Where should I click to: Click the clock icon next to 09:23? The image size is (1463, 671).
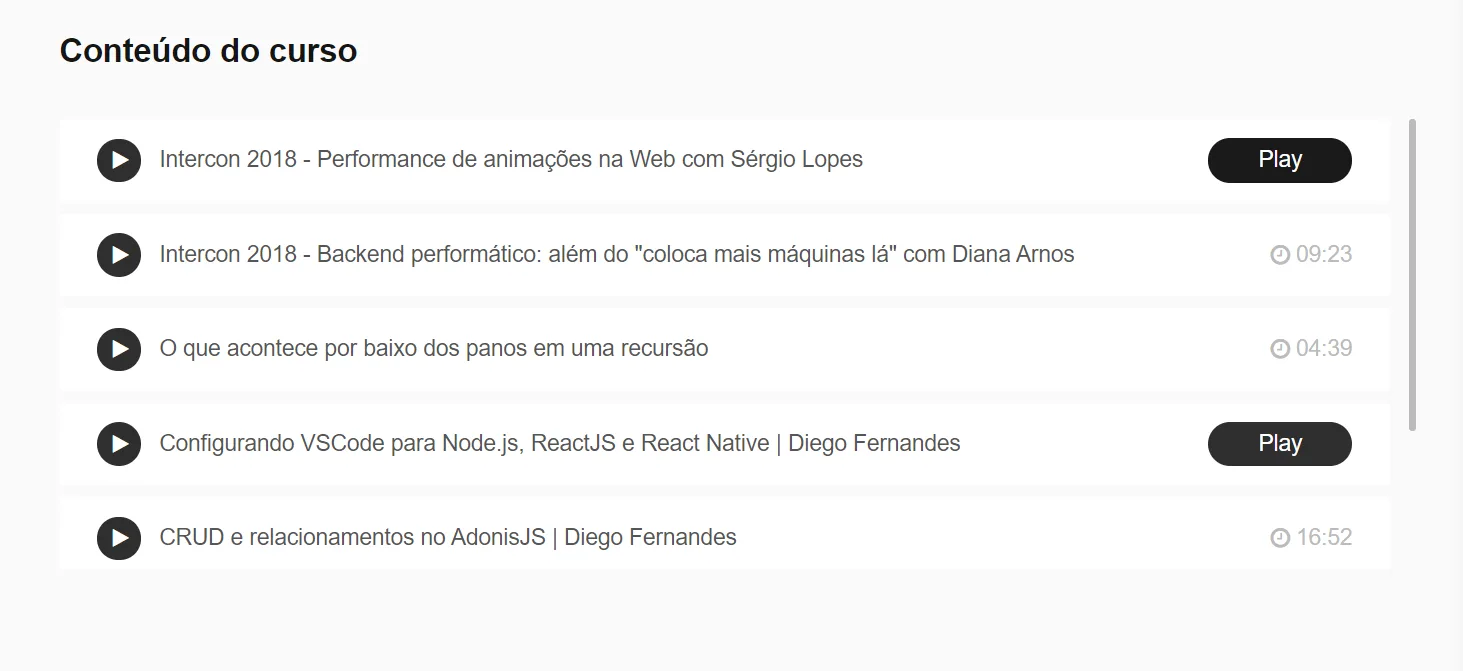(1280, 255)
